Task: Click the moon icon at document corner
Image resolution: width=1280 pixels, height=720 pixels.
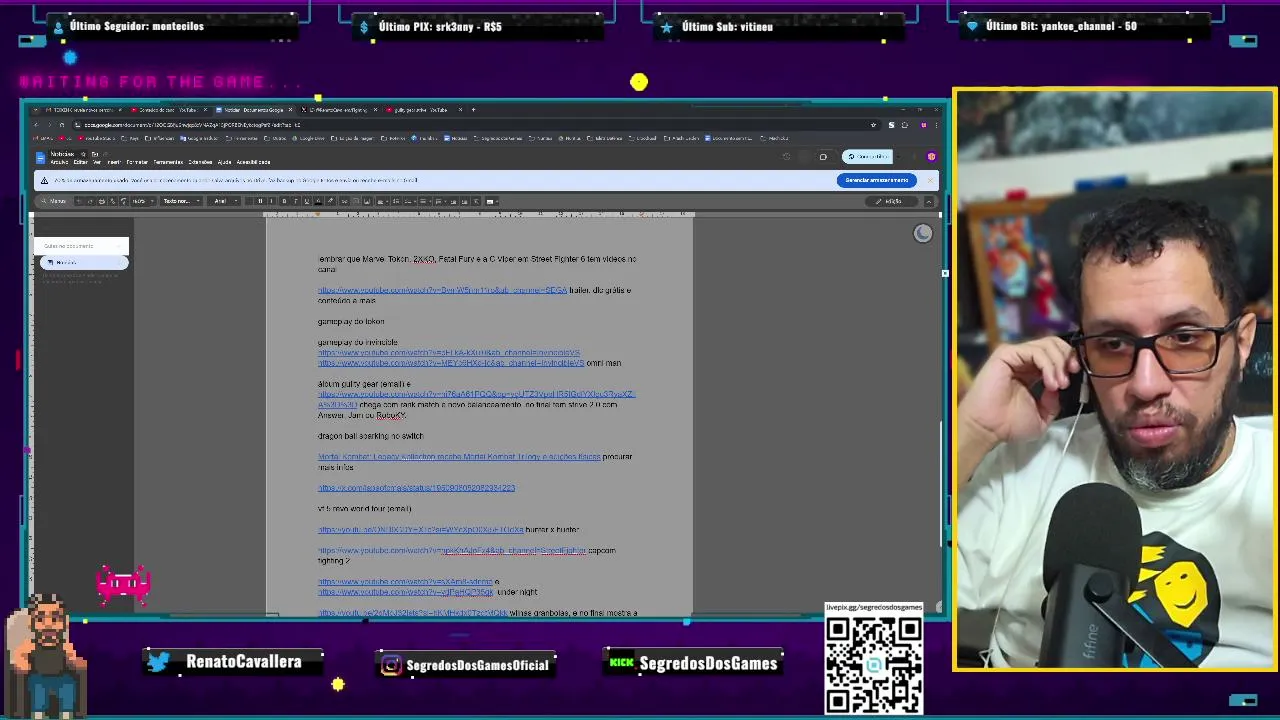Action: (923, 233)
